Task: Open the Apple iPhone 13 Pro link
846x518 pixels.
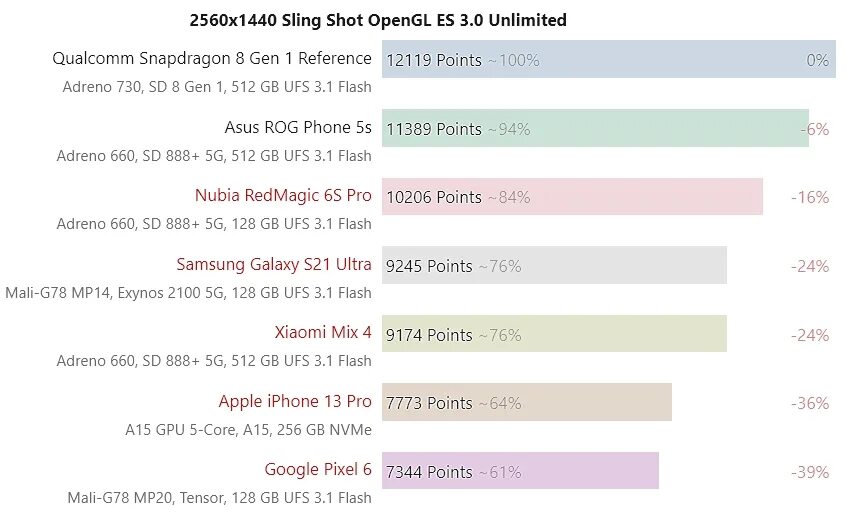Action: [x=295, y=402]
